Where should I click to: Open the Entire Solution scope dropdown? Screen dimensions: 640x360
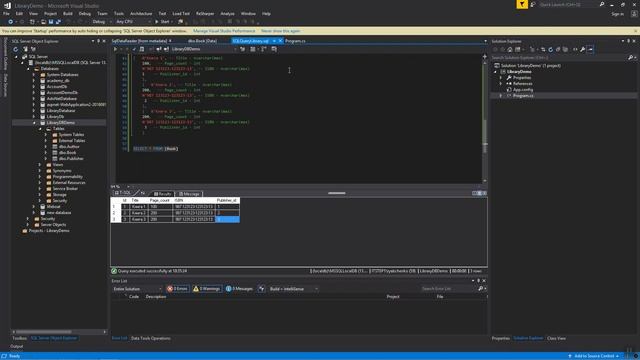click(x=137, y=289)
